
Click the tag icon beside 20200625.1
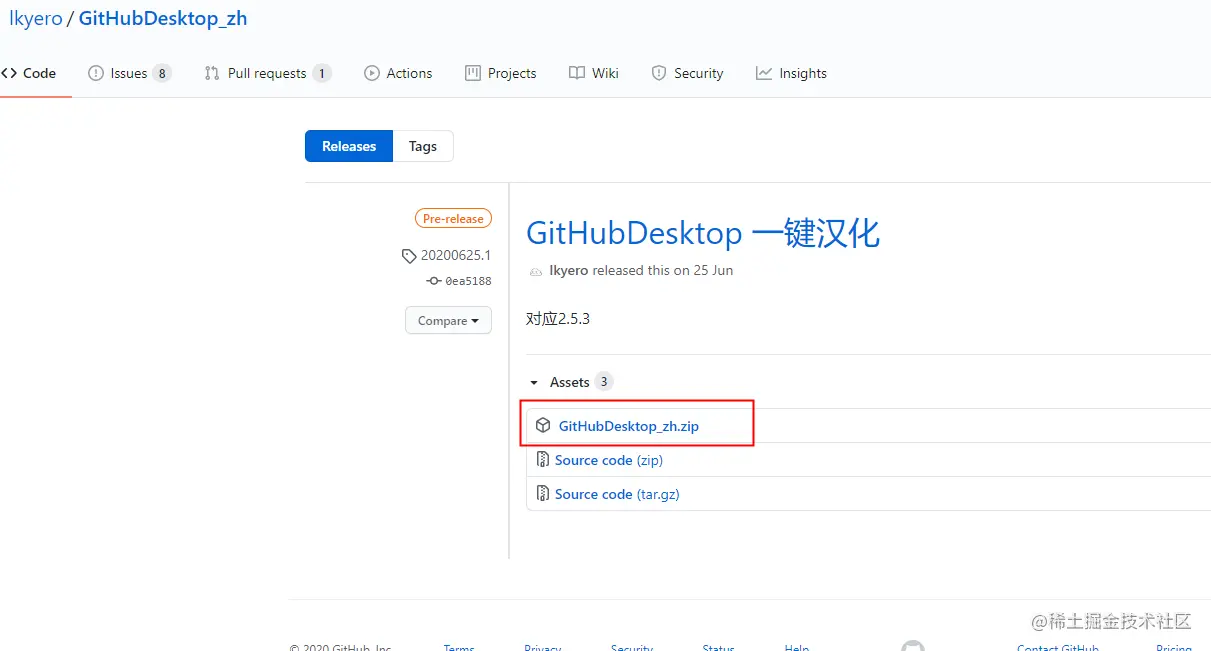coord(409,256)
